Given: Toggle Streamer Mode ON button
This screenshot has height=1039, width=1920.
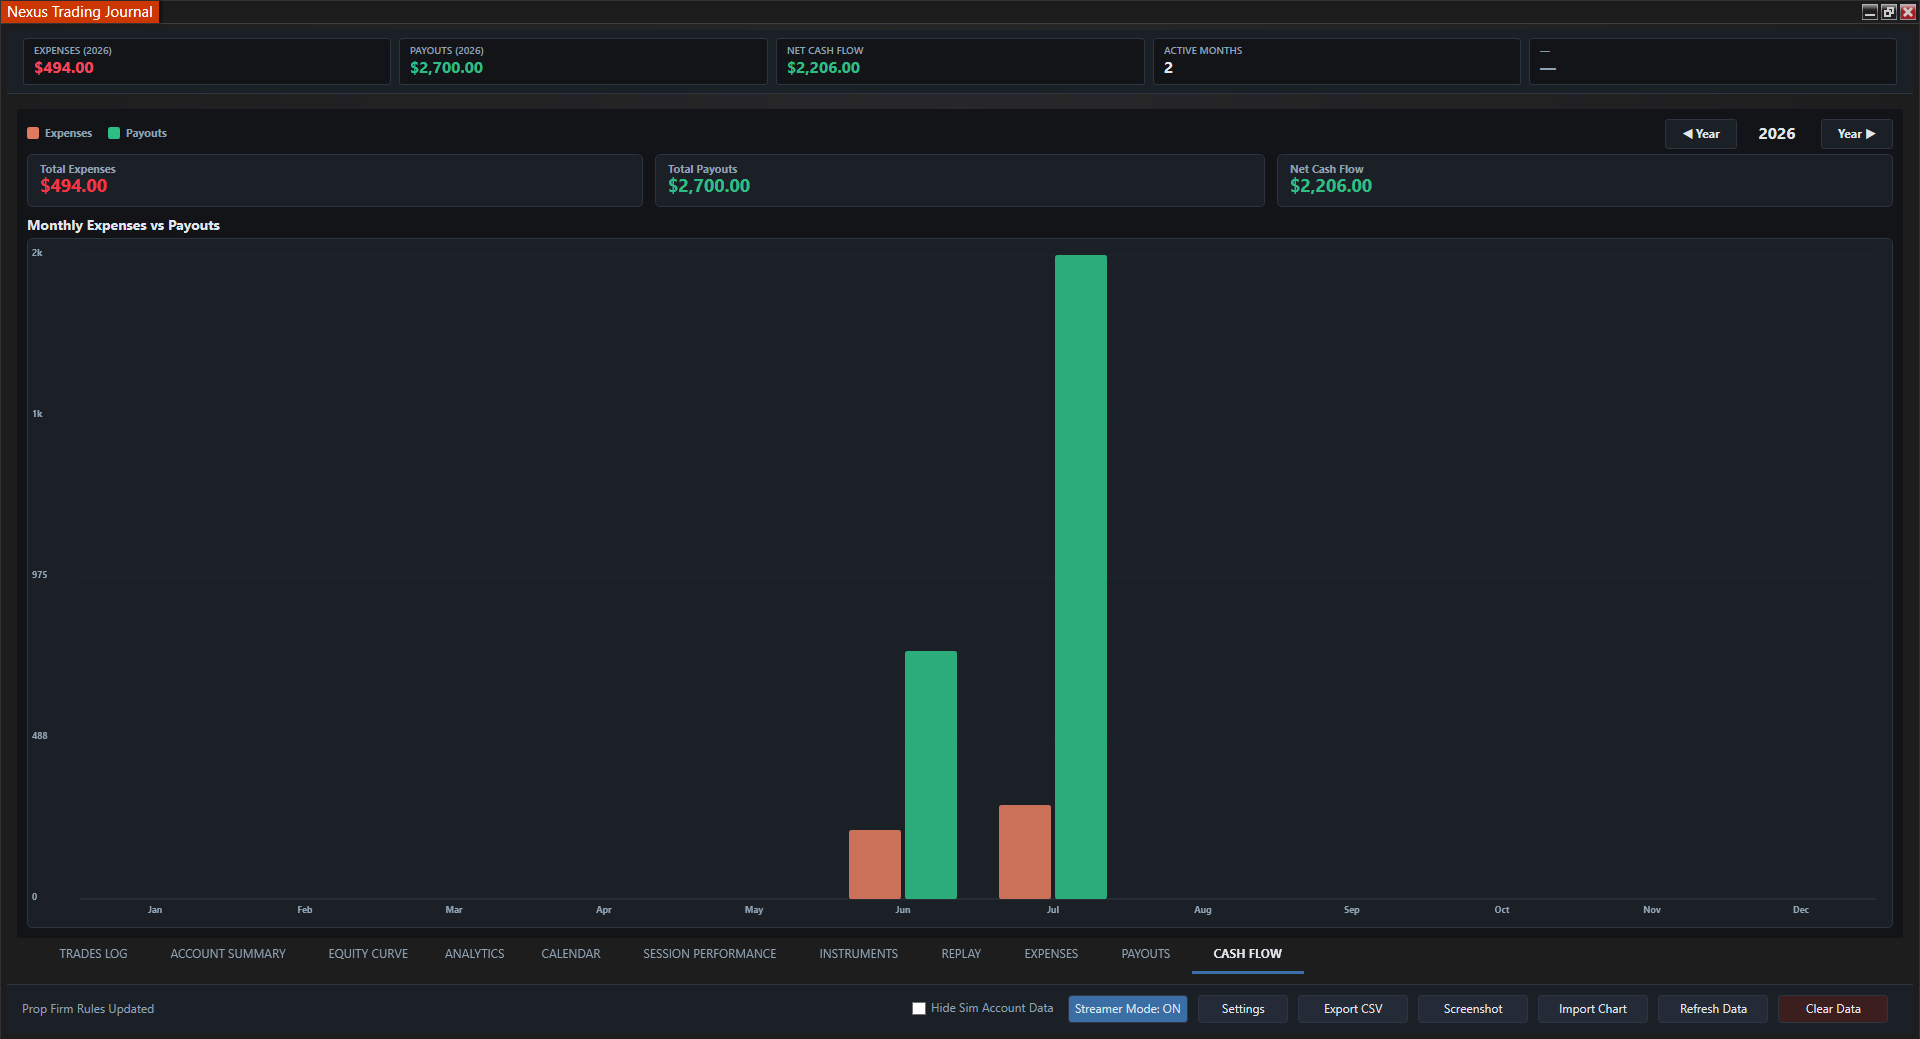Looking at the screenshot, I should click(x=1127, y=1009).
